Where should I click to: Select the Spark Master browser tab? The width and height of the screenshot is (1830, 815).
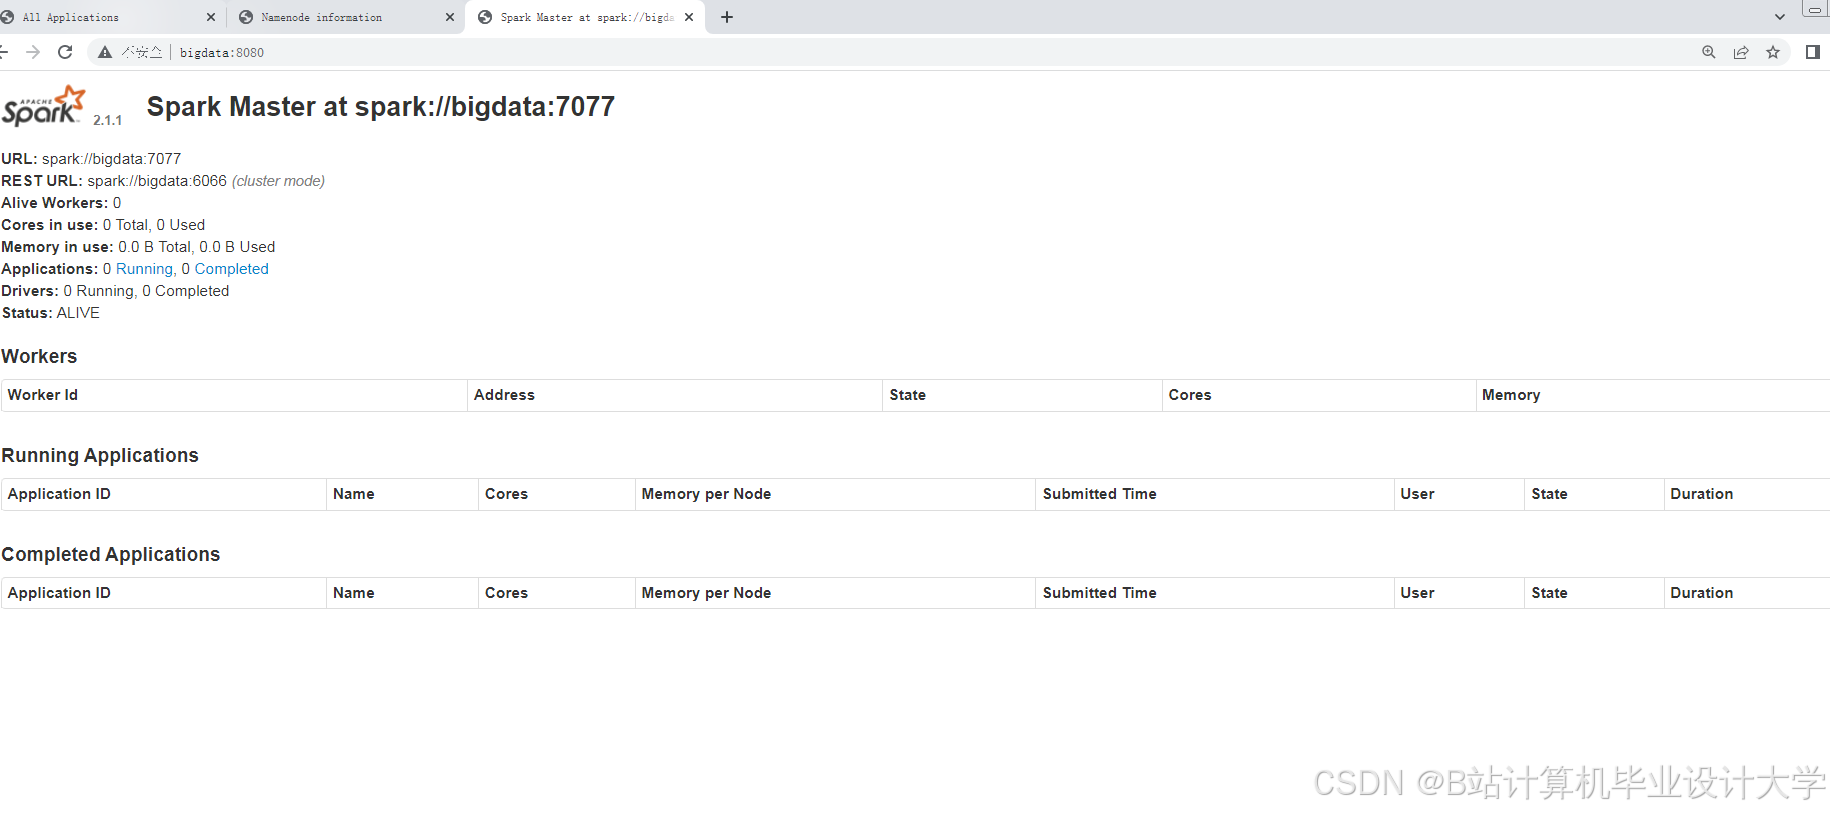586,17
